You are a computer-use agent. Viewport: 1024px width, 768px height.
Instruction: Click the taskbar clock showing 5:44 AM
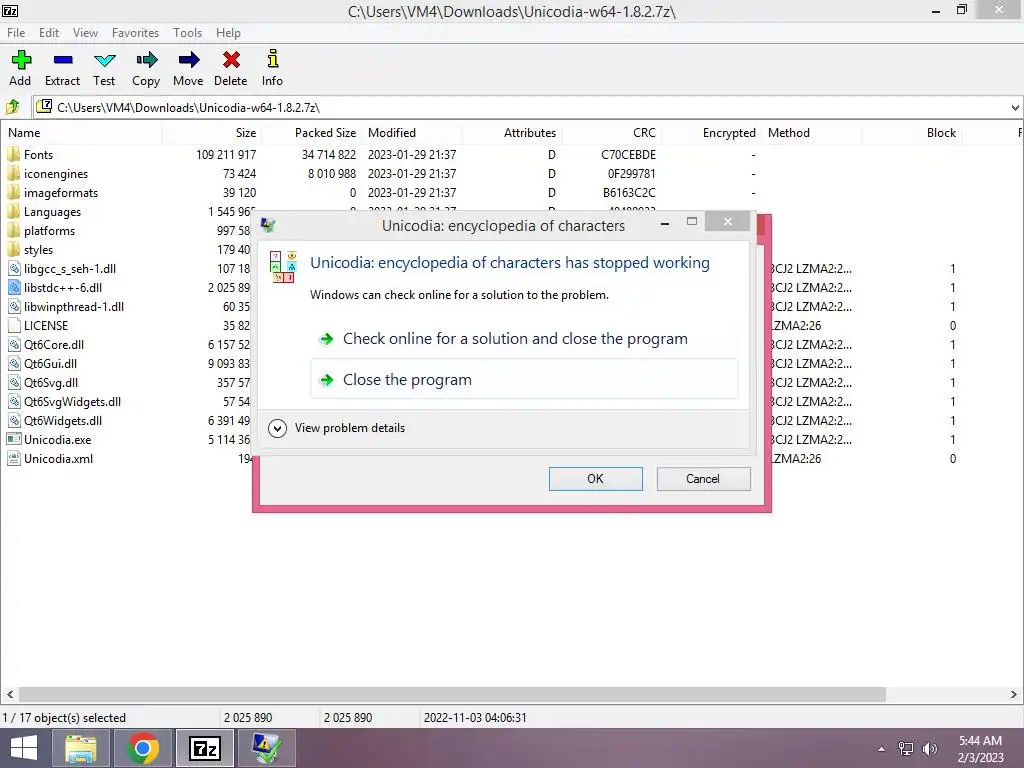point(980,748)
